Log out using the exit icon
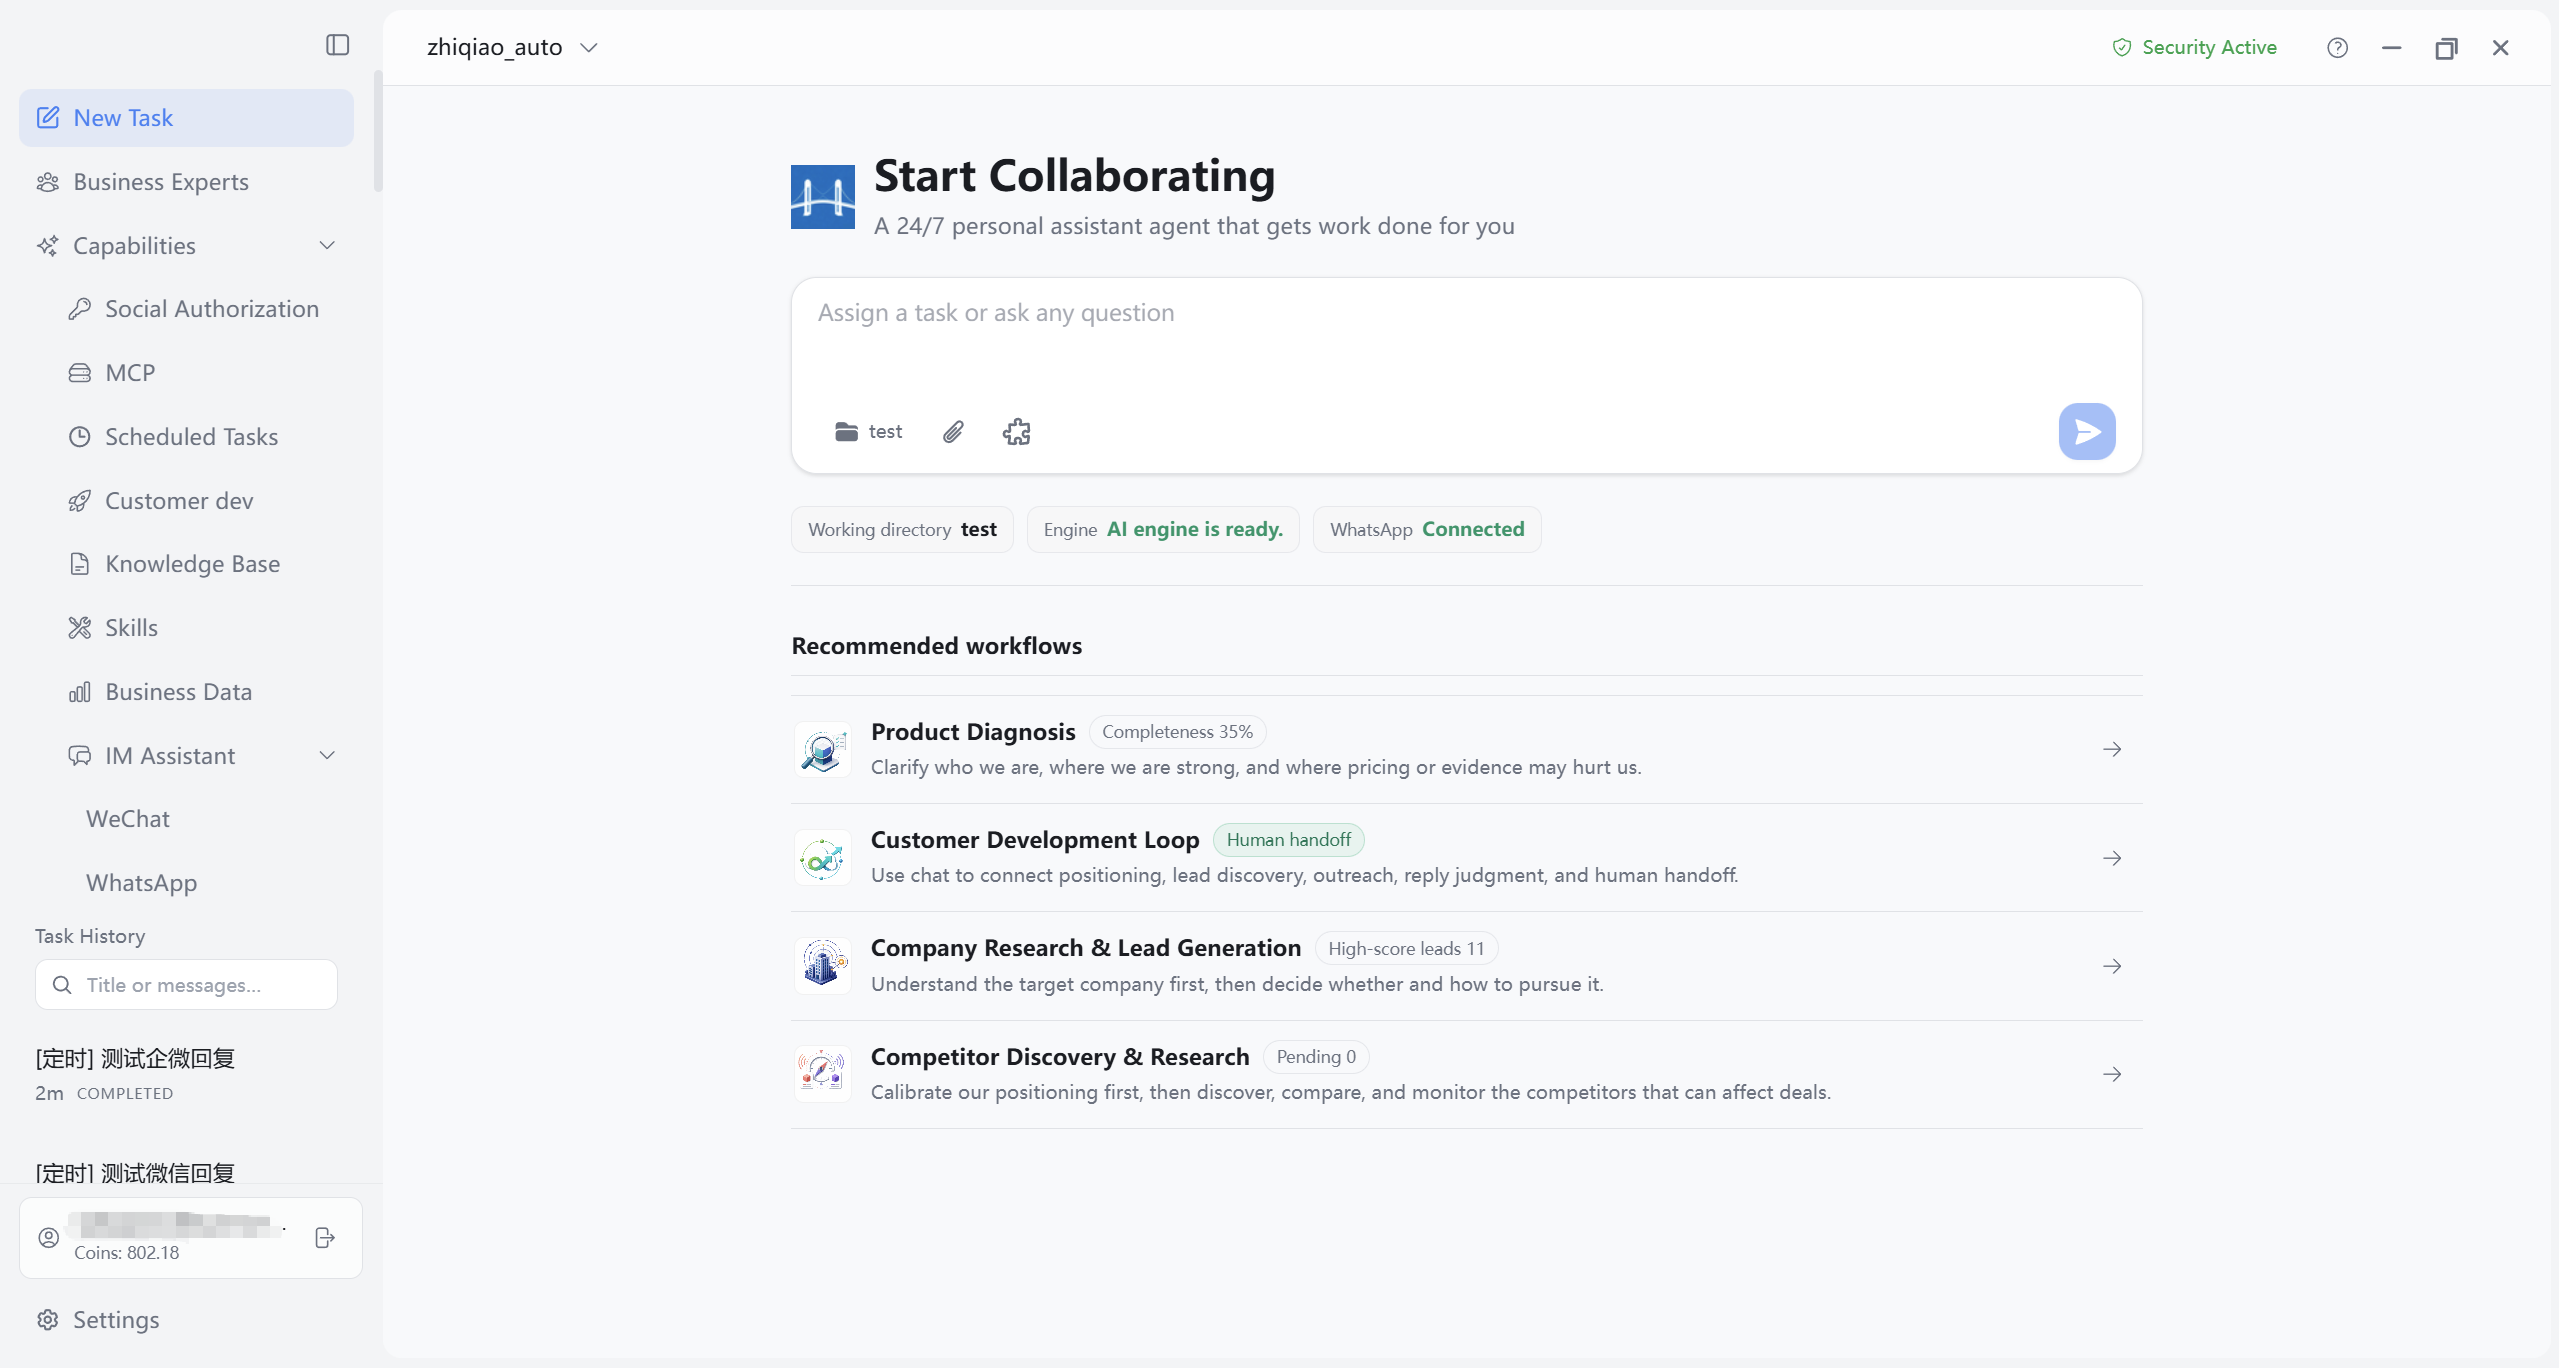 point(325,1238)
